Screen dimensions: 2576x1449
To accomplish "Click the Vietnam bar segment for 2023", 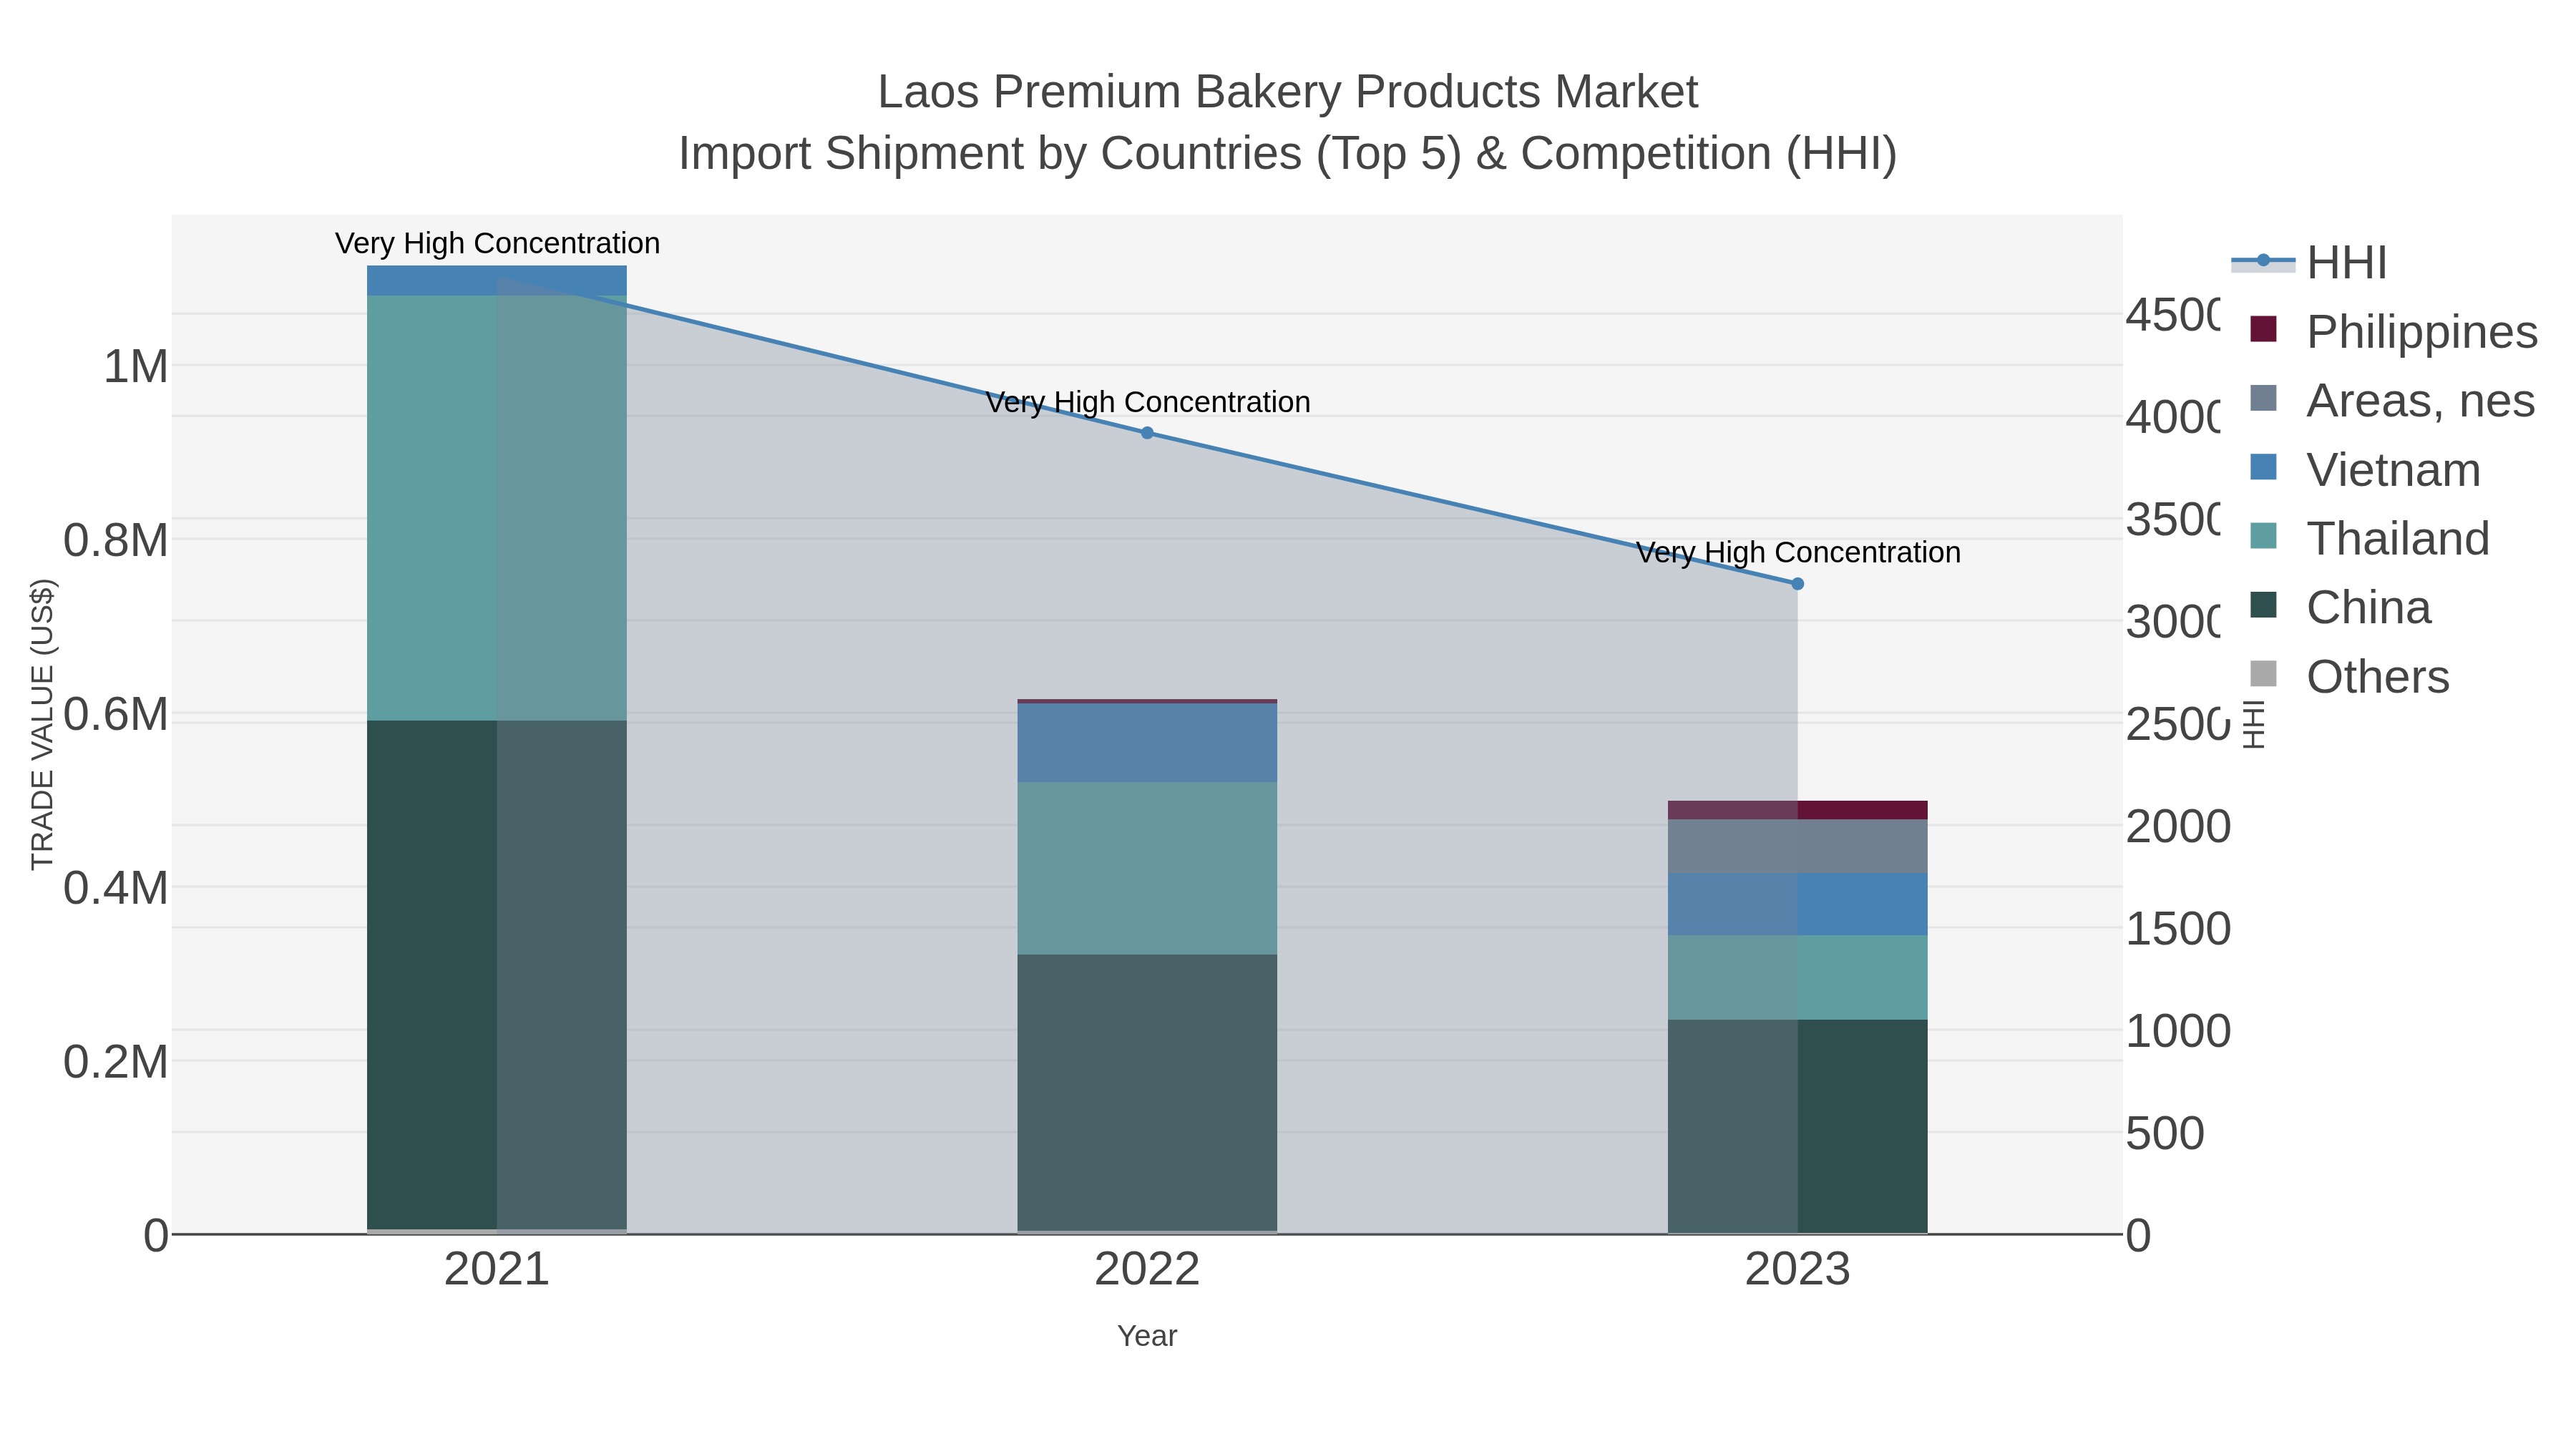I will coord(1797,905).
